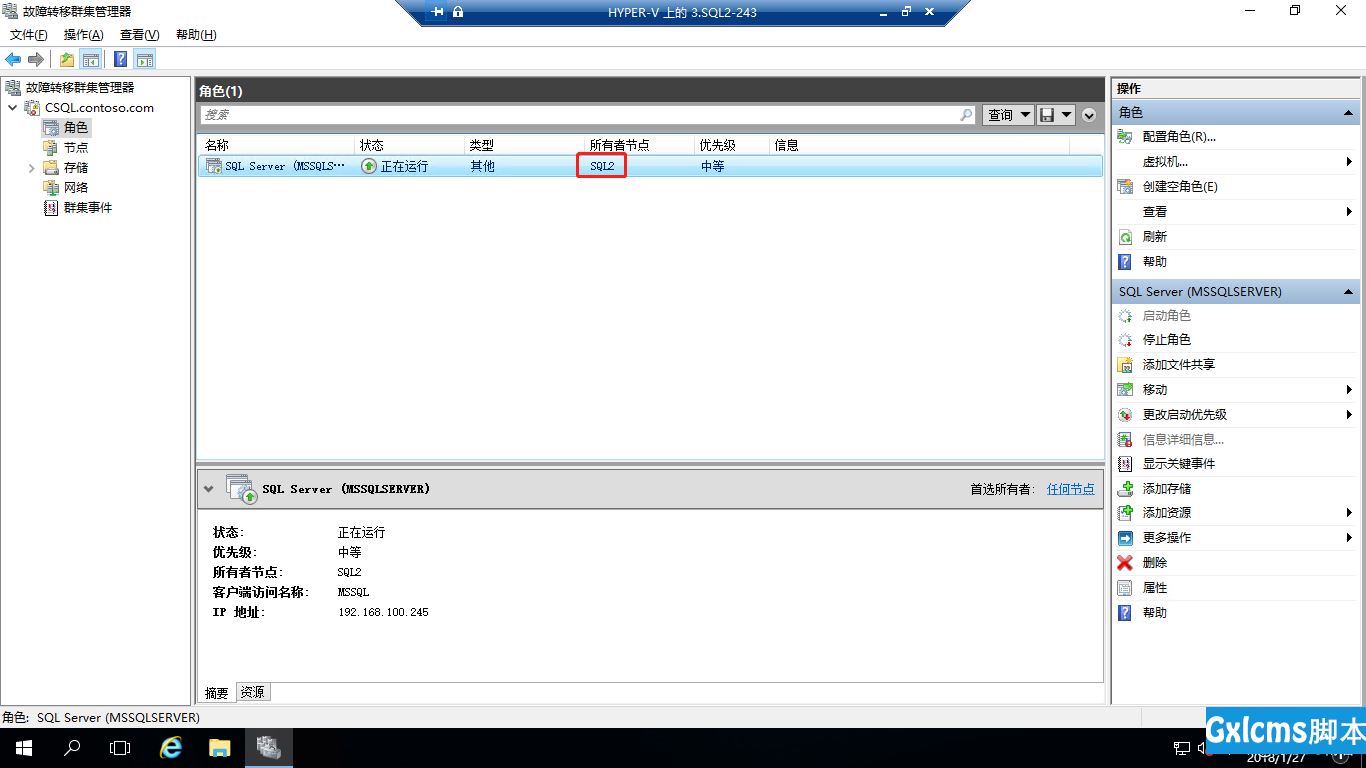1366x768 pixels.
Task: Sort by 优先级 column header
Action: point(732,145)
